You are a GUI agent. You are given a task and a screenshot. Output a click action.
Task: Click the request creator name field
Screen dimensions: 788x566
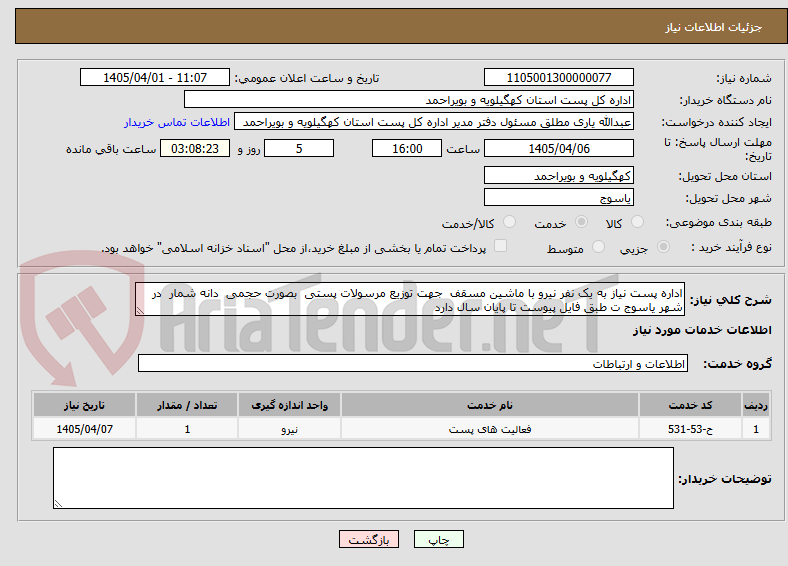[434, 122]
